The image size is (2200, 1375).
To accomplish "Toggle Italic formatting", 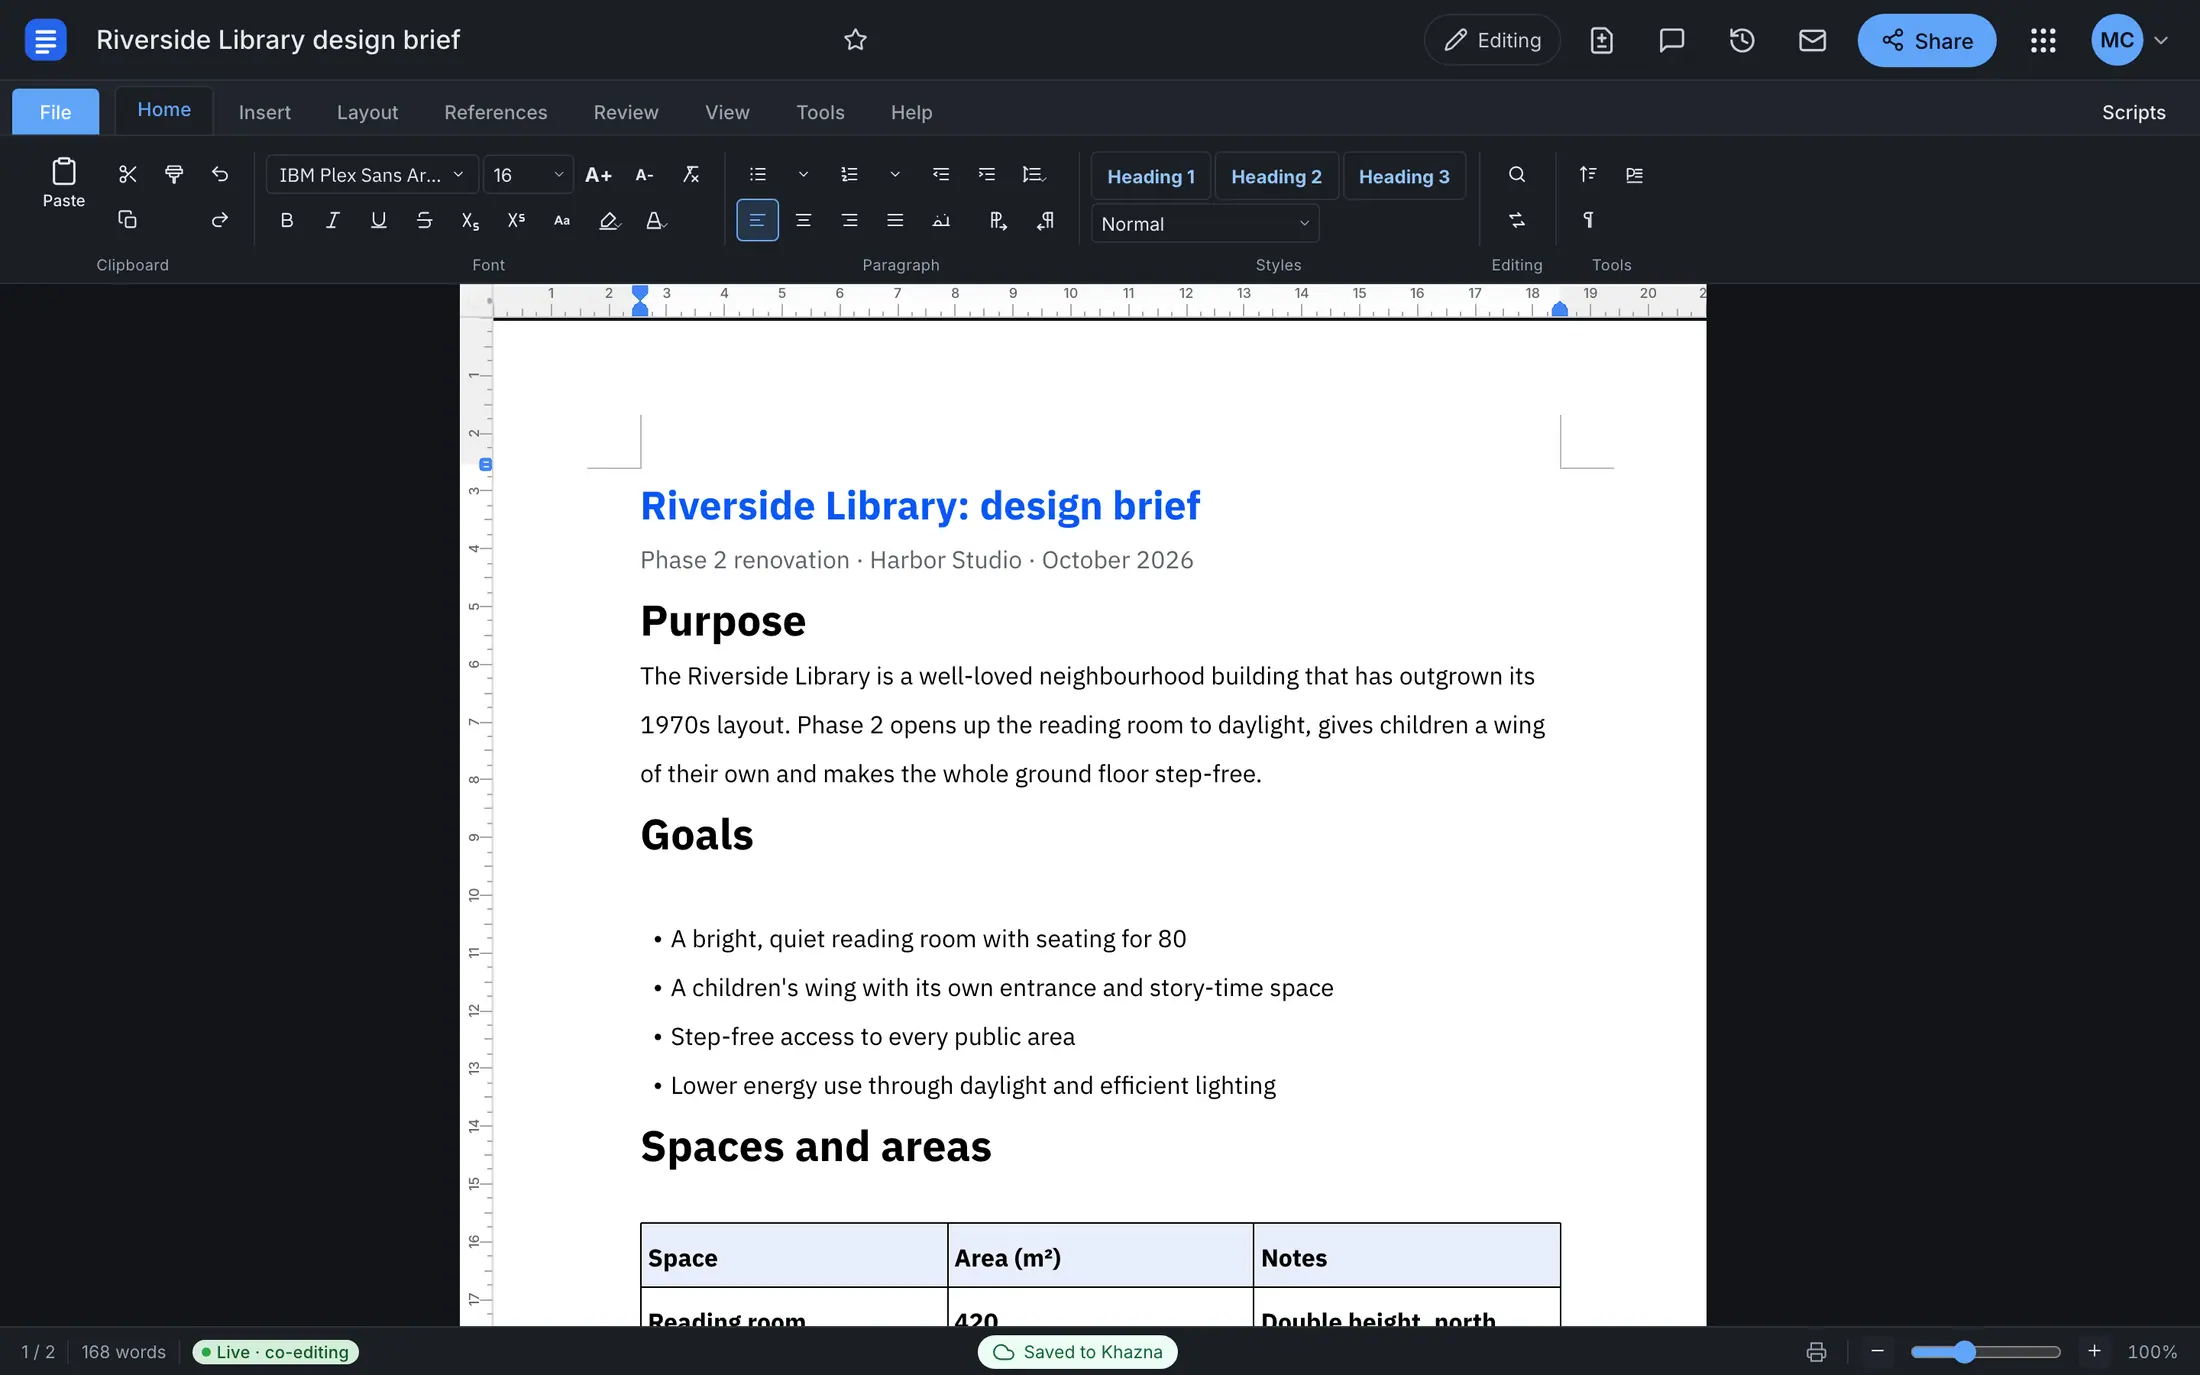I will tap(332, 220).
